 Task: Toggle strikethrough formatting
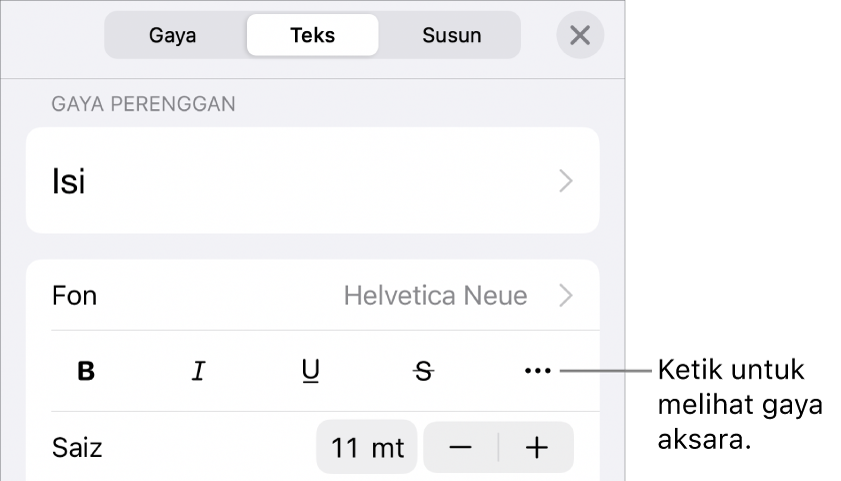(424, 371)
